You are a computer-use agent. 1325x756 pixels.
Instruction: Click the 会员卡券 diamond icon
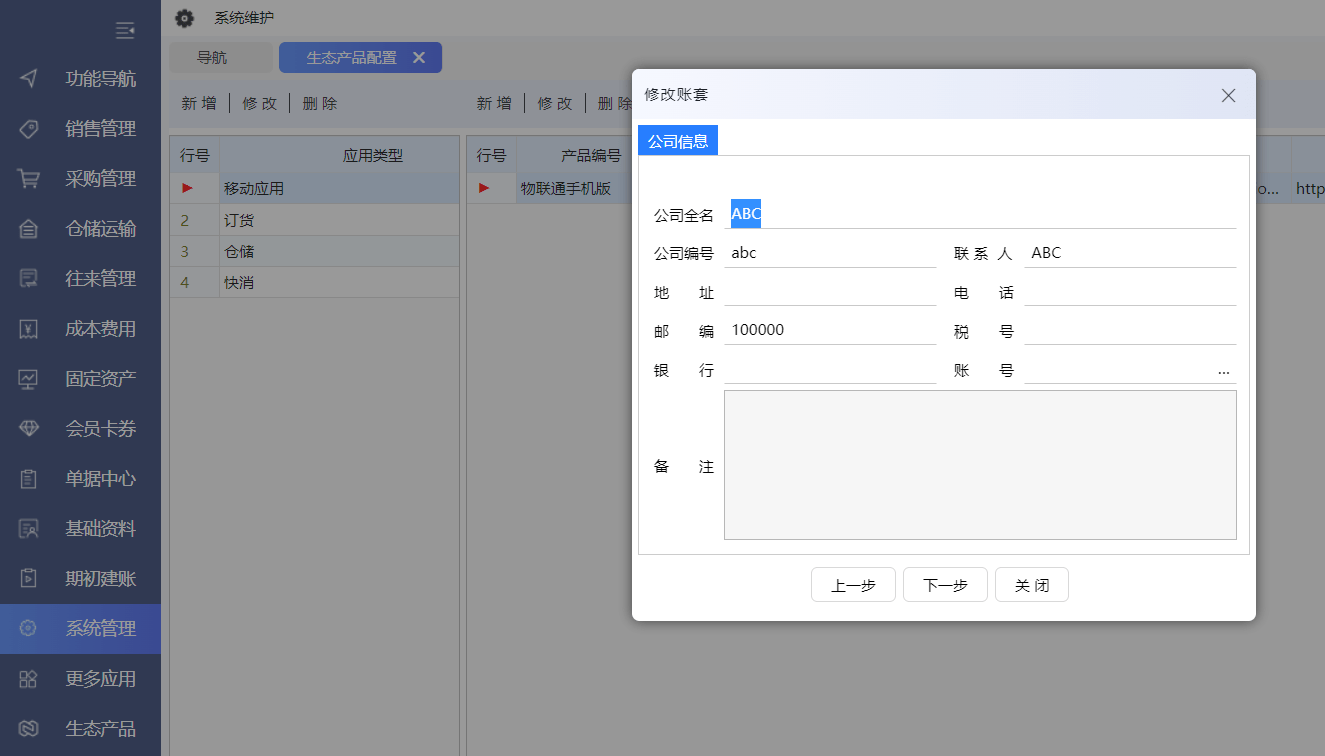(x=29, y=429)
